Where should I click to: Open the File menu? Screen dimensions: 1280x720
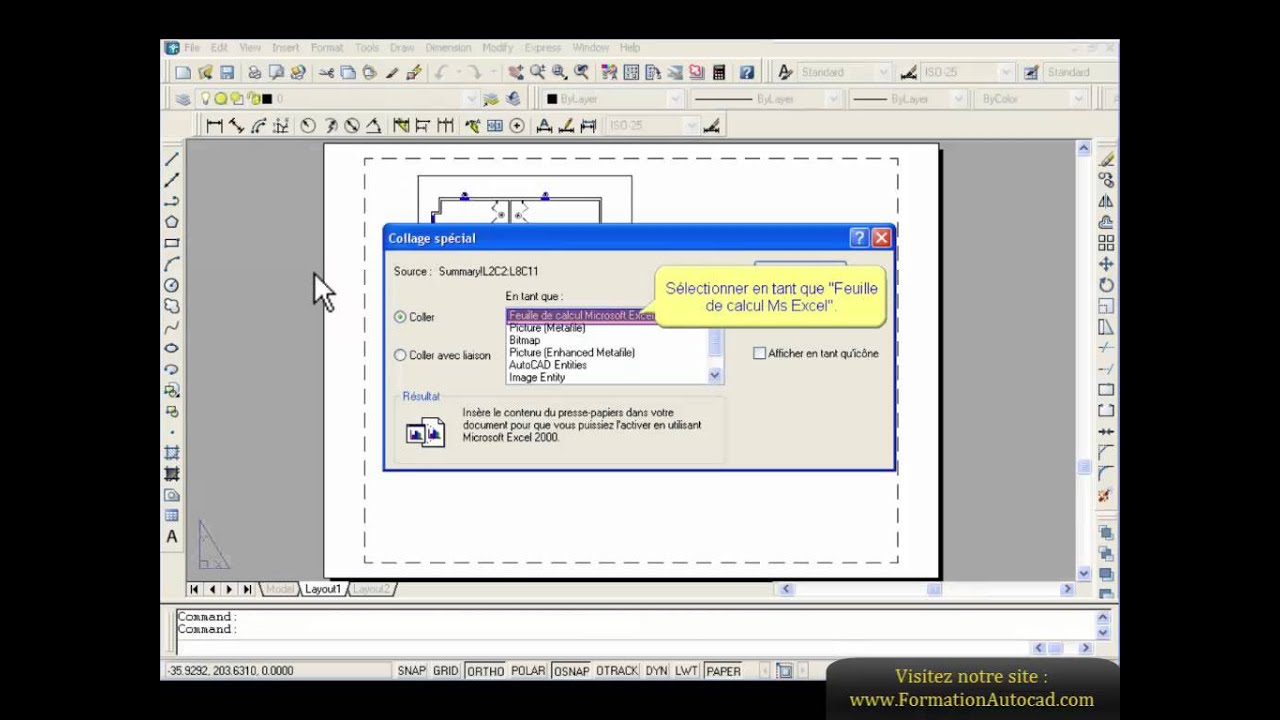[x=191, y=47]
